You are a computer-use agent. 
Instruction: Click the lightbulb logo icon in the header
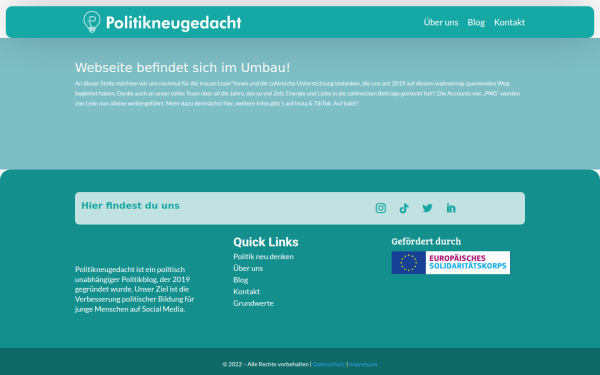pos(92,22)
